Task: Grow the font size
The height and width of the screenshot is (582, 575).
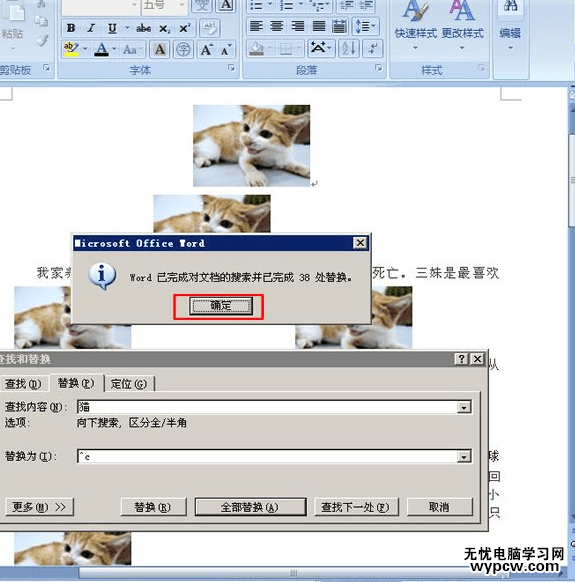Action: click(x=206, y=49)
